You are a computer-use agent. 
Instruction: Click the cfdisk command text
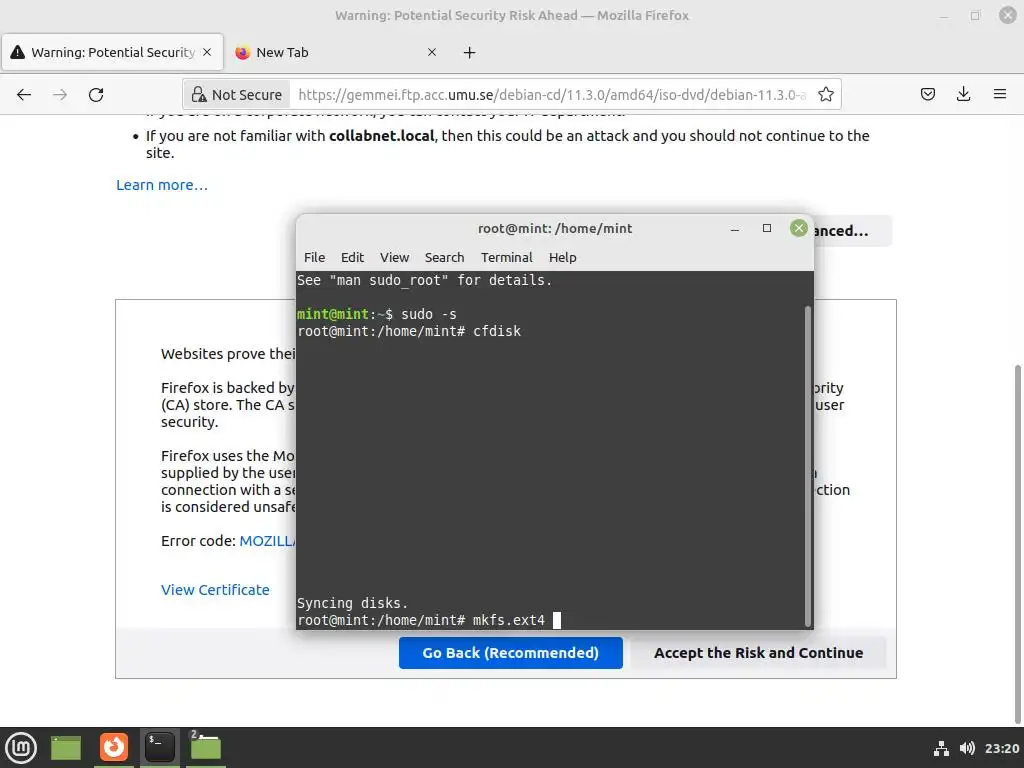497,331
